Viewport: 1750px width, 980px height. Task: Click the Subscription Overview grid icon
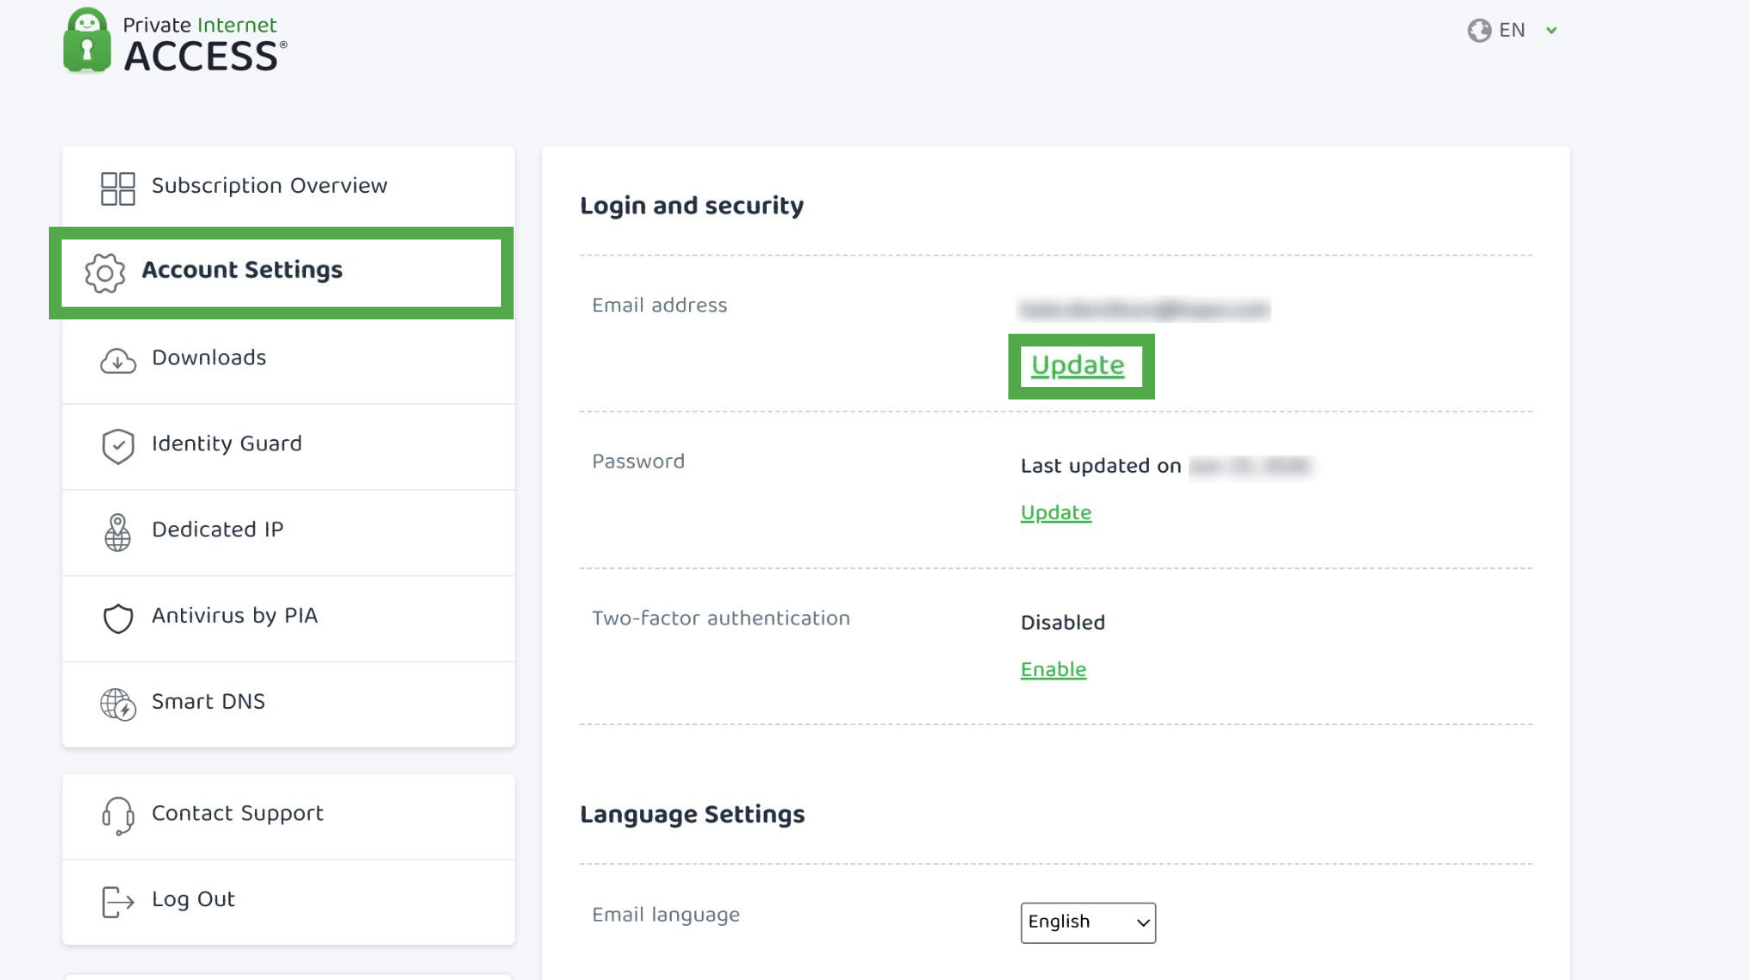pos(118,188)
